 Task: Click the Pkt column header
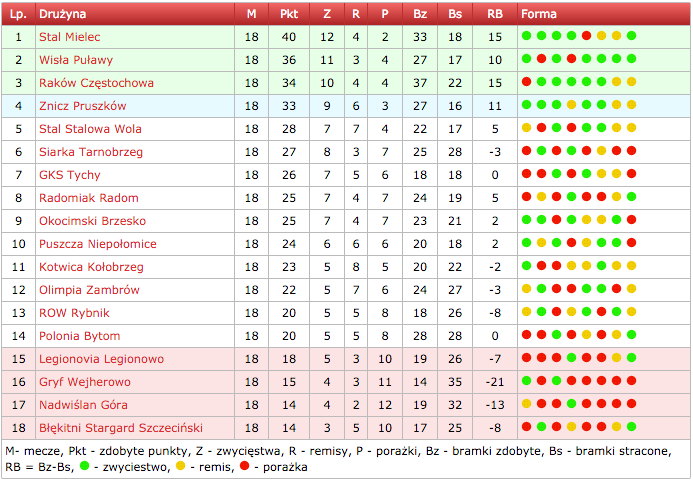tap(289, 15)
